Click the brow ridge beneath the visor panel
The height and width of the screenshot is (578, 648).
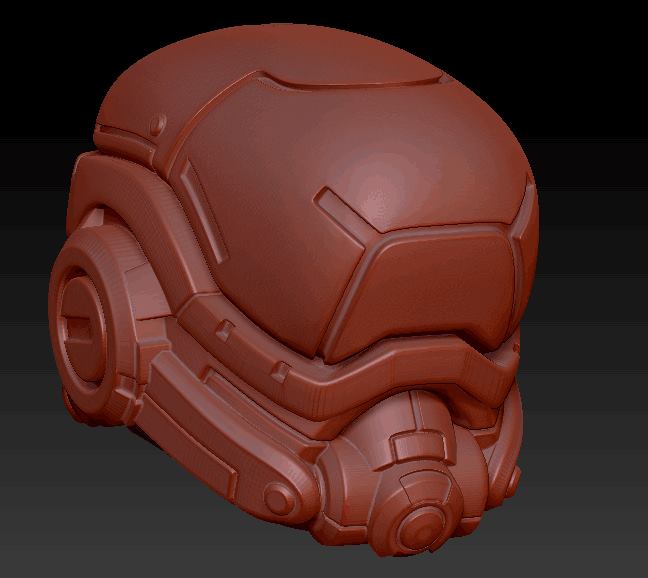pos(400,378)
